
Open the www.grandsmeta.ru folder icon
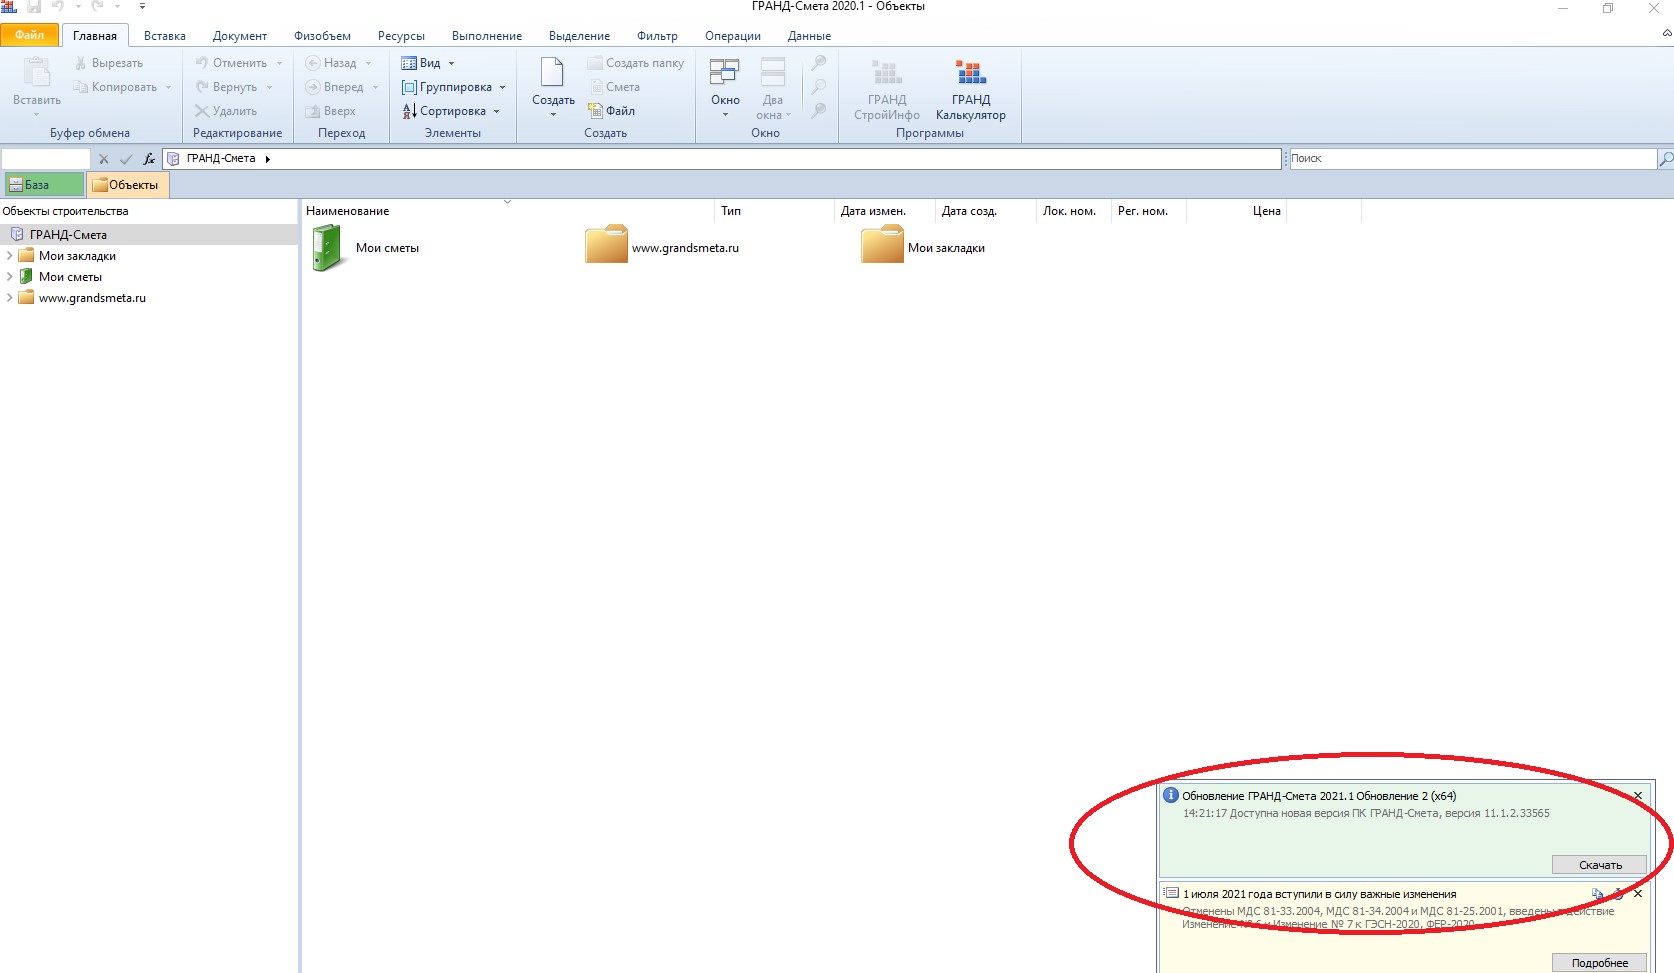[x=606, y=246]
